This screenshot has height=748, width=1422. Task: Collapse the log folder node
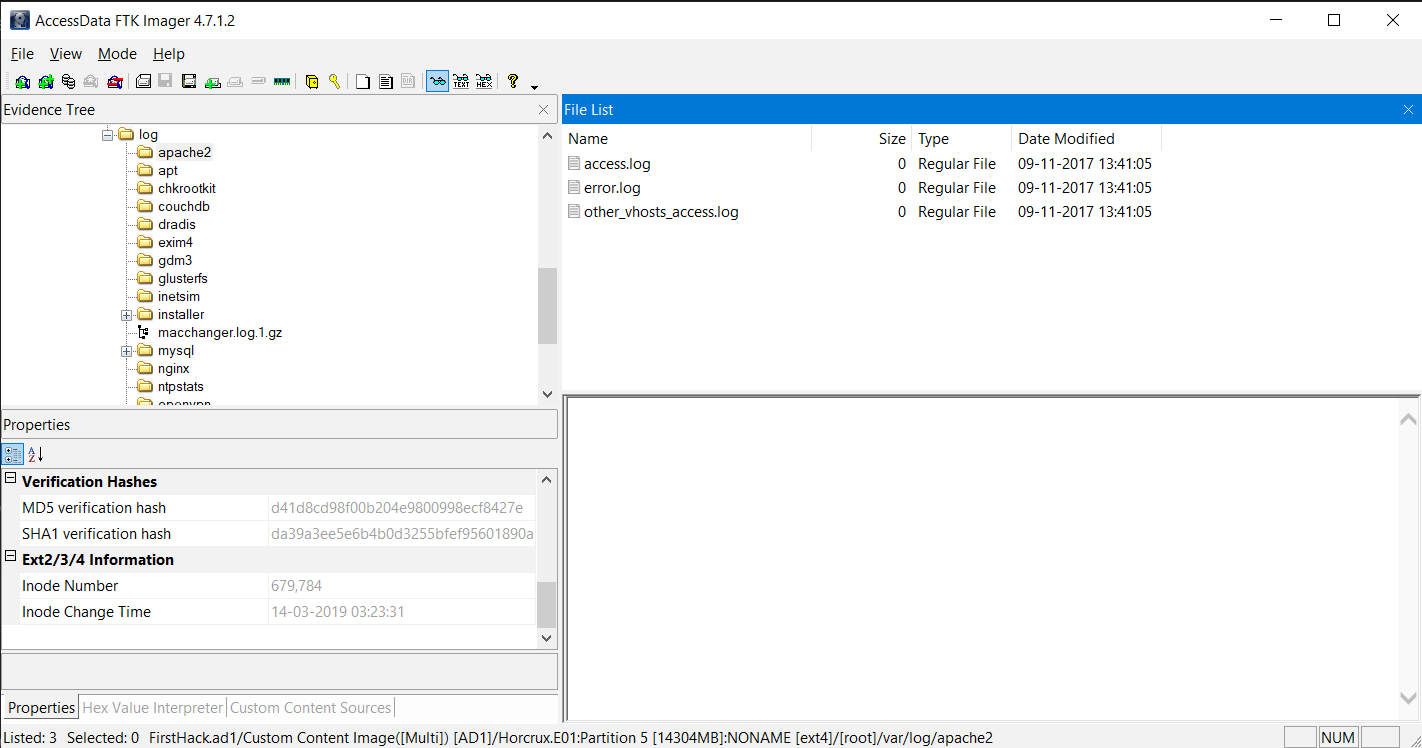[107, 134]
